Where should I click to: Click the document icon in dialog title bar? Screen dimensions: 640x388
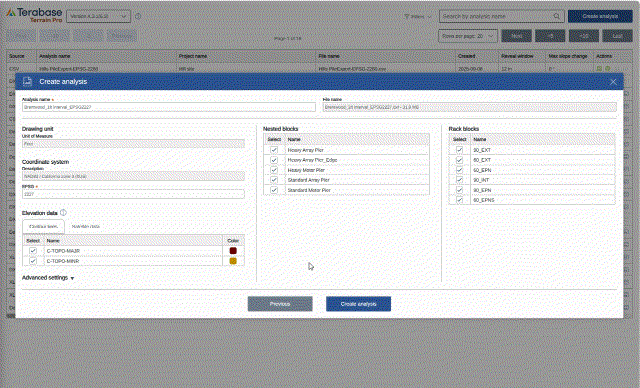[27, 81]
